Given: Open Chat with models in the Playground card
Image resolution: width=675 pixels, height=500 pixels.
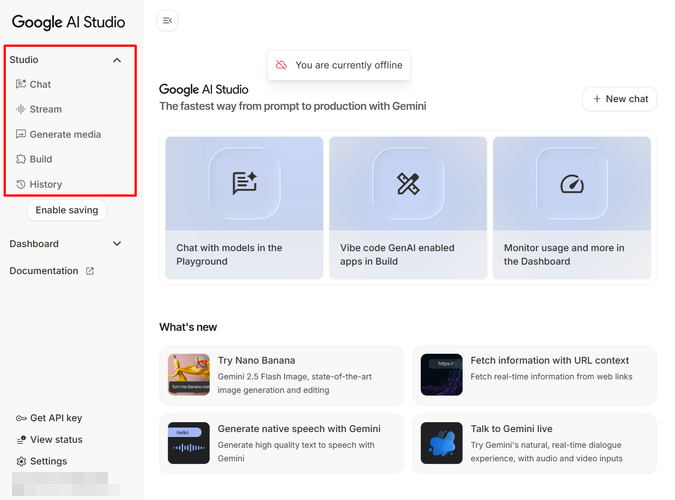Looking at the screenshot, I should (x=244, y=207).
